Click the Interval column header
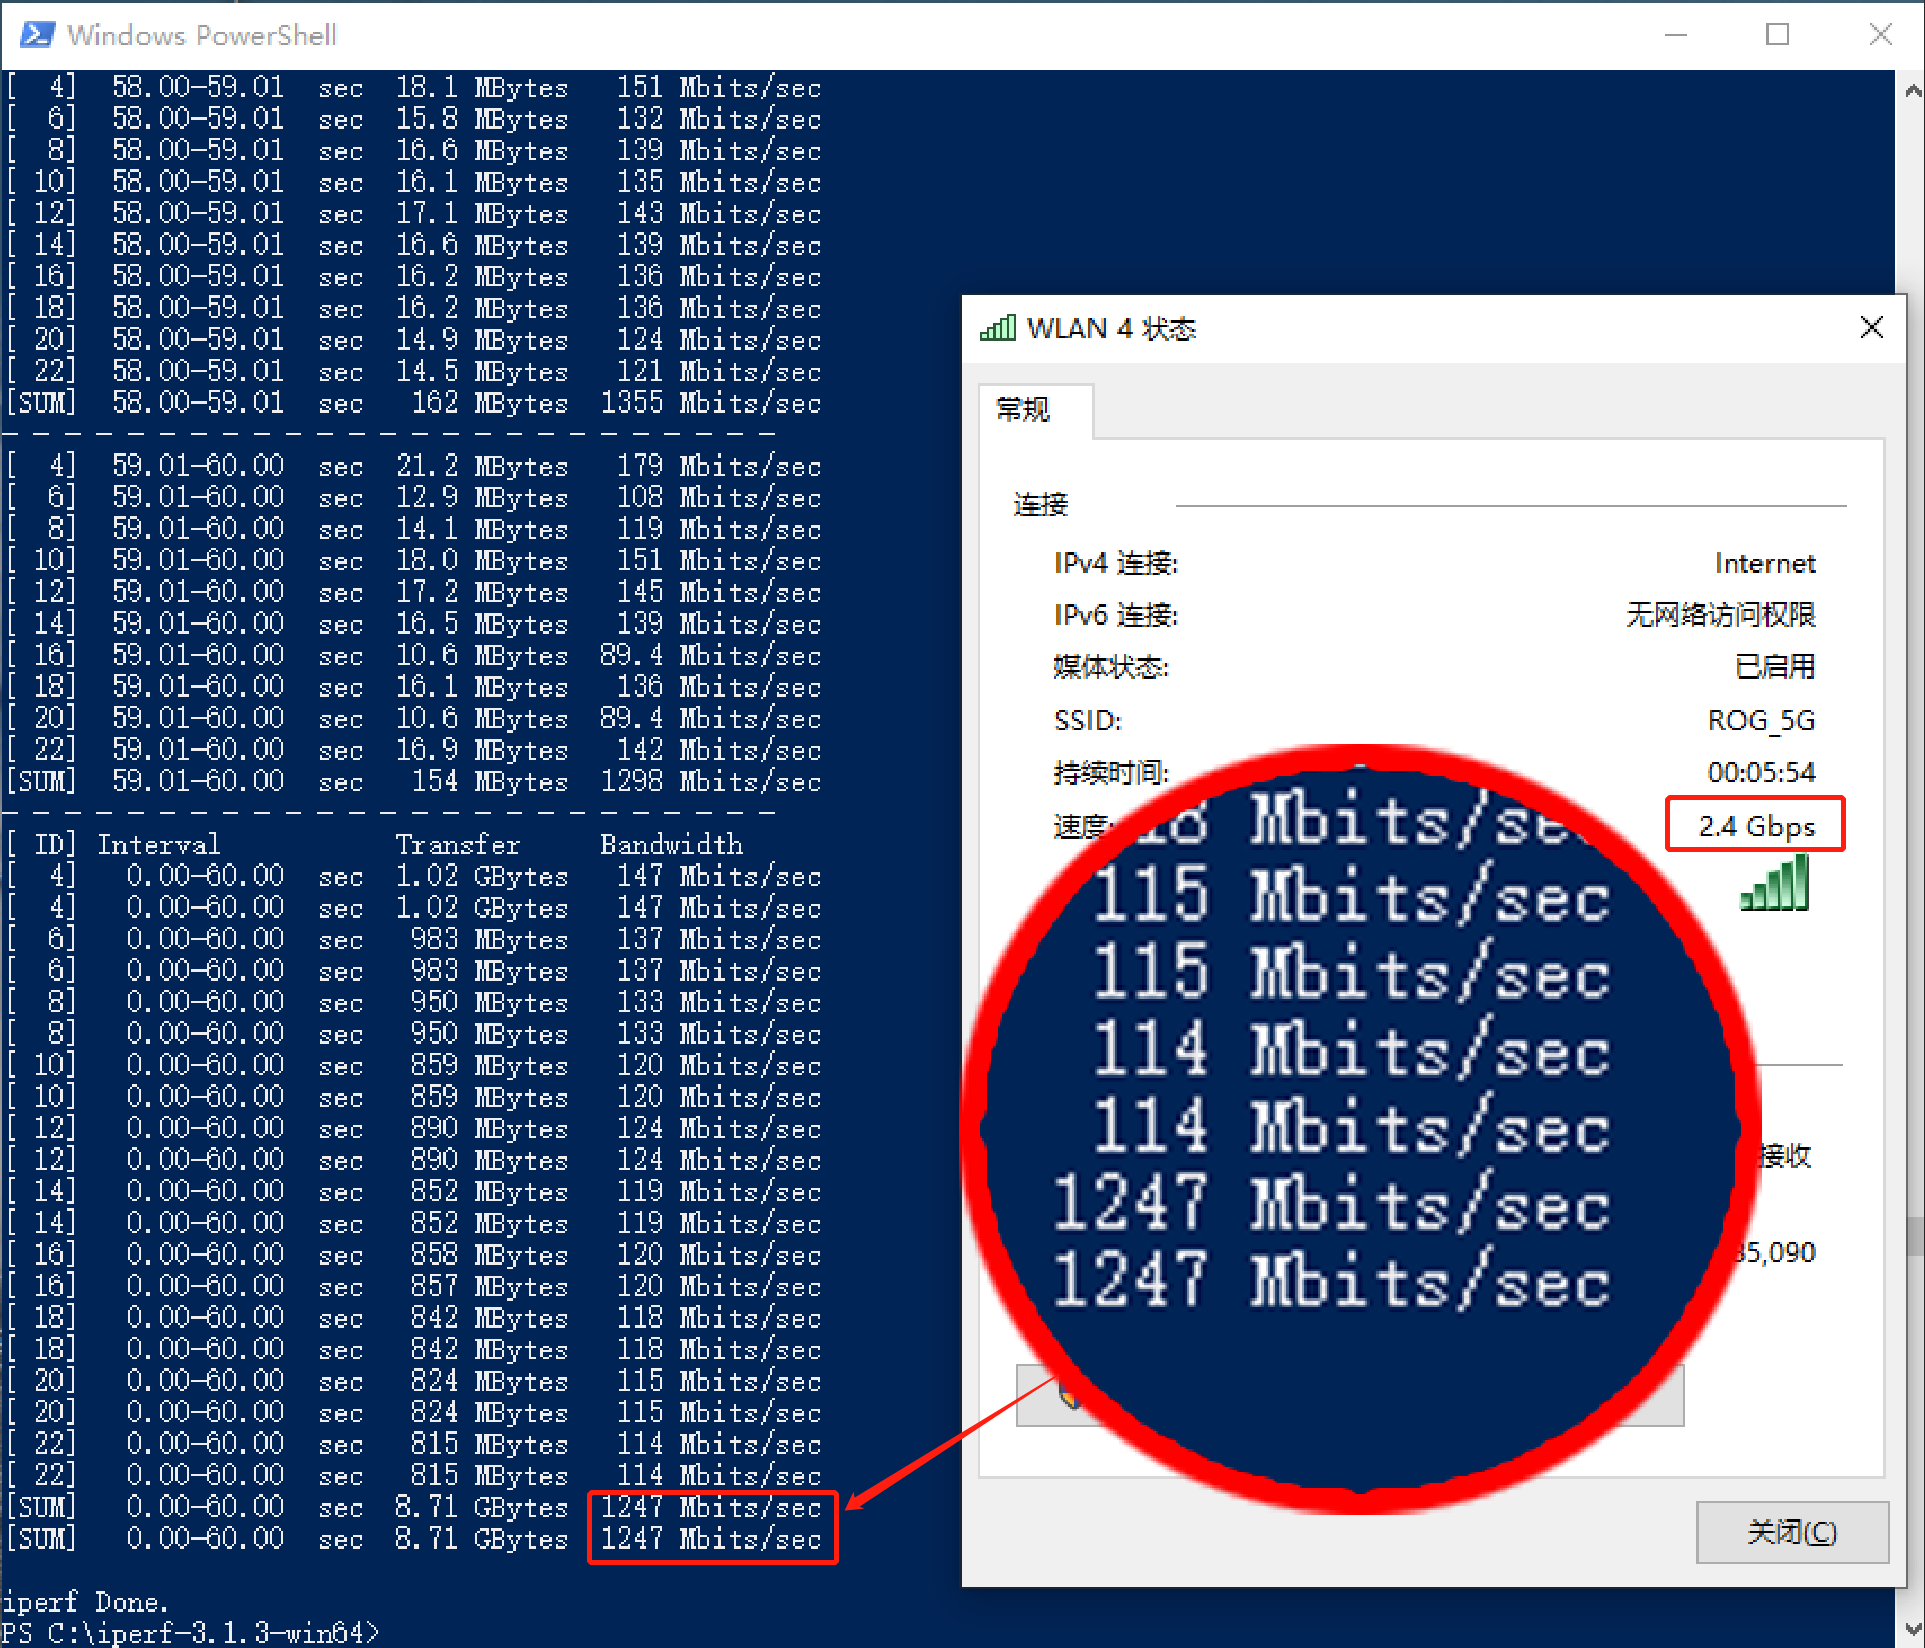This screenshot has width=1925, height=1648. pyautogui.click(x=158, y=844)
